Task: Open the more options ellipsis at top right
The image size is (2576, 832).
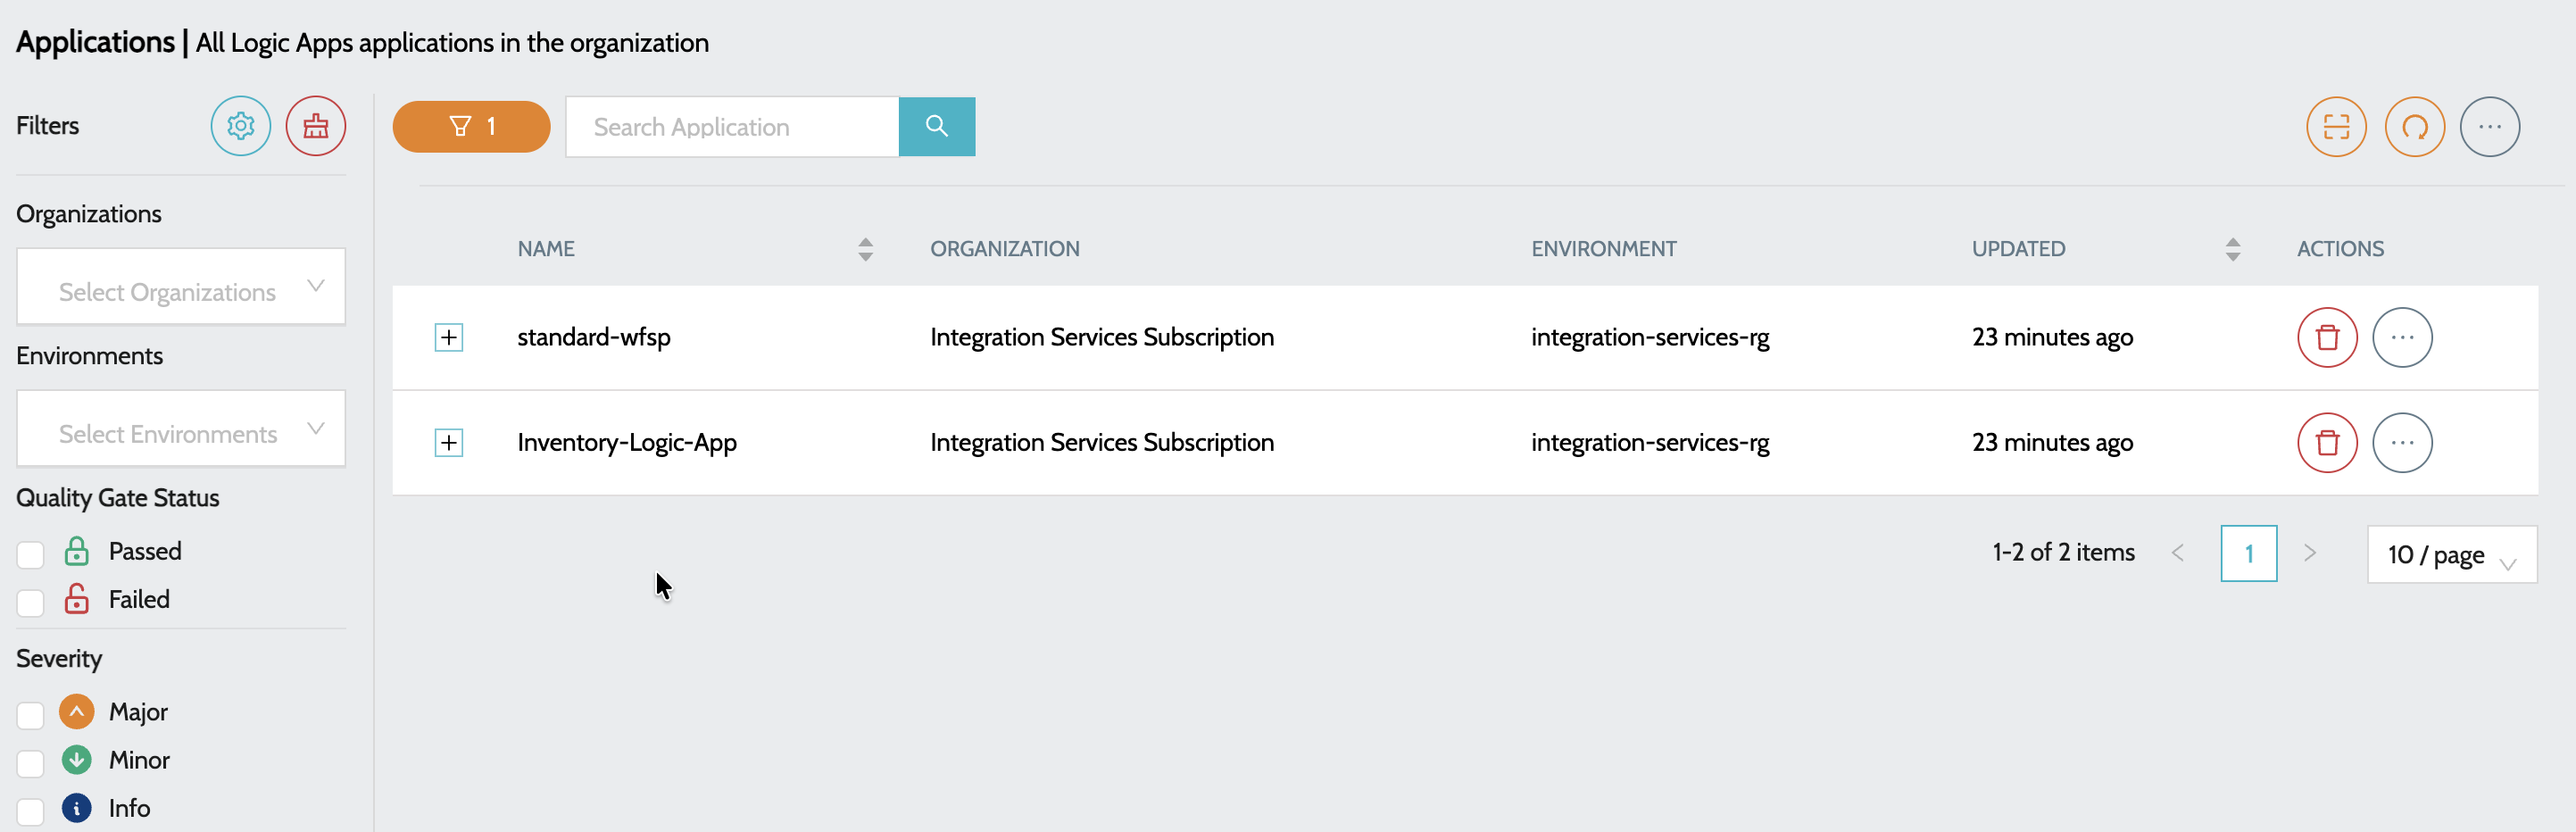Action: pos(2491,126)
